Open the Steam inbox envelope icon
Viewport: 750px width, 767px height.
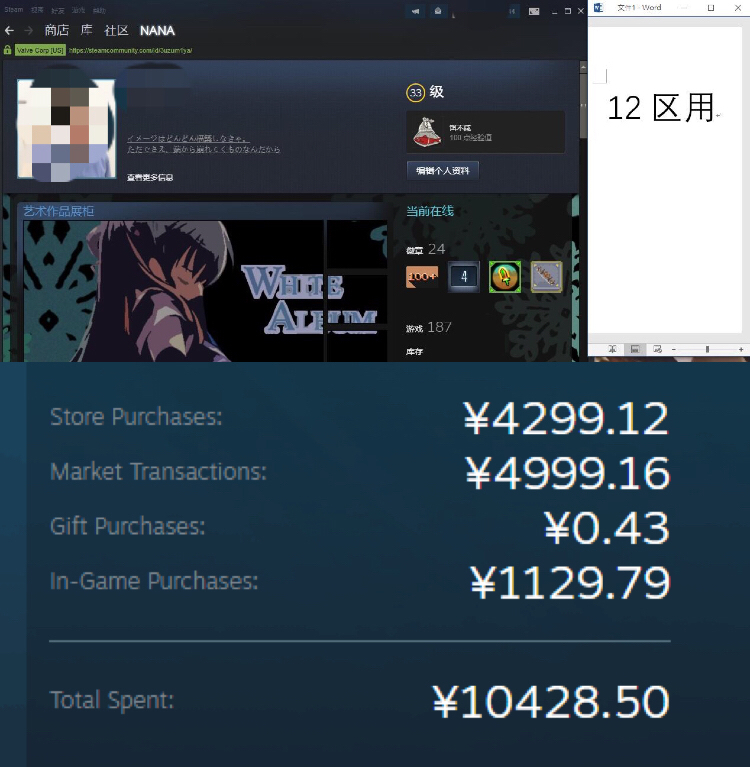click(438, 11)
